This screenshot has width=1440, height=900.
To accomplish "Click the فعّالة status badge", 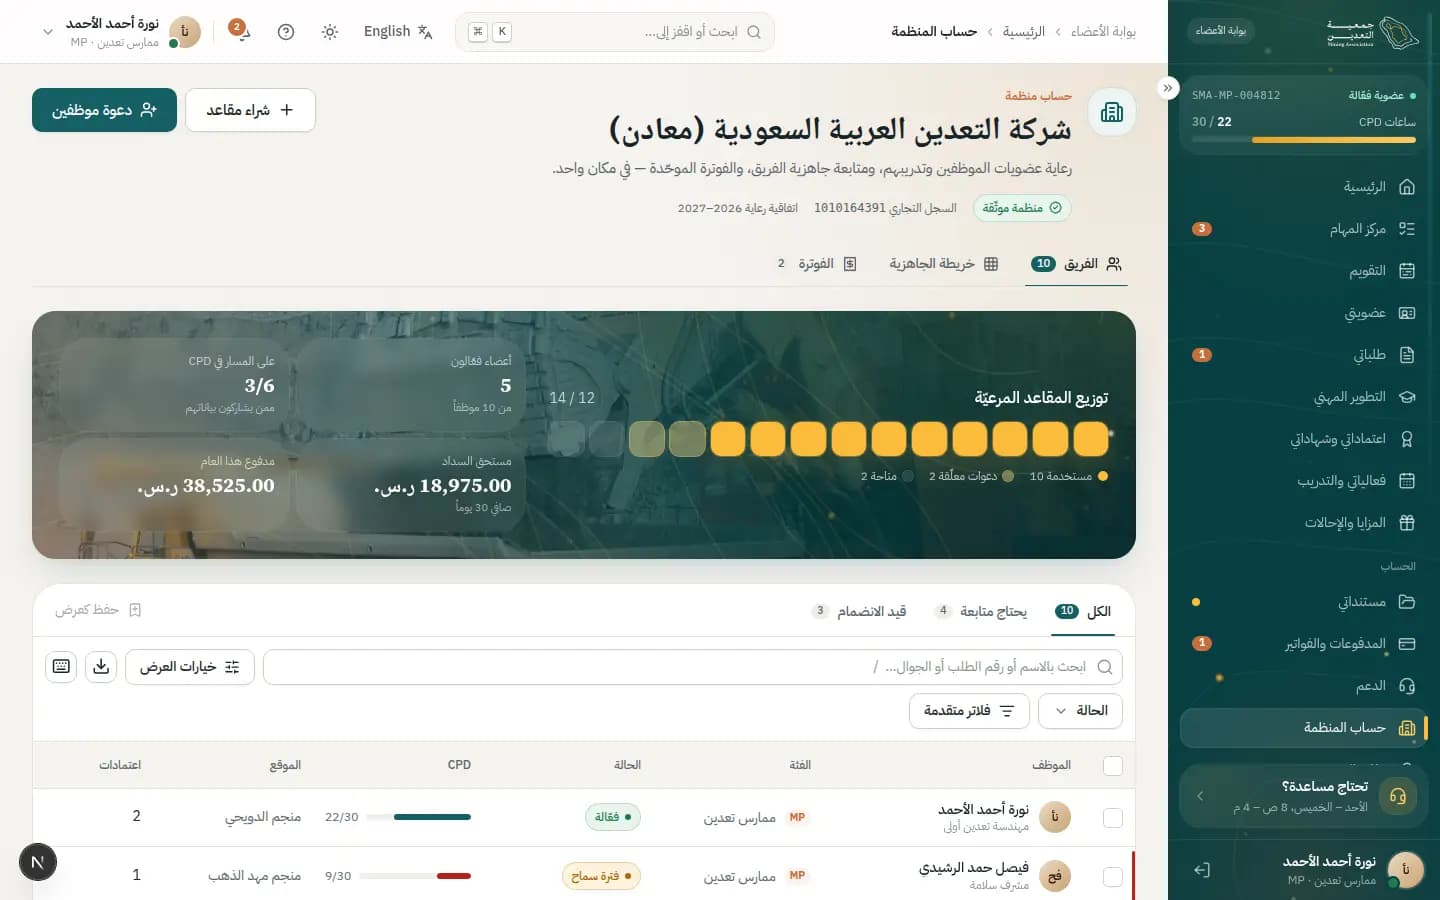I will click(x=612, y=817).
